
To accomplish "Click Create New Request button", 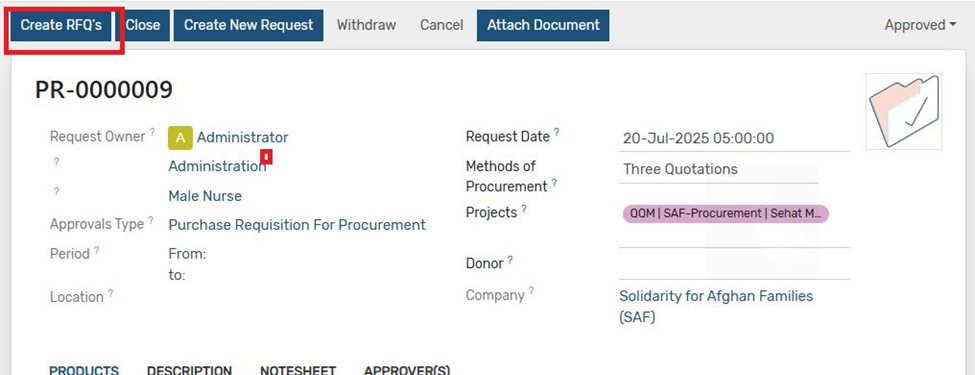I will (x=248, y=25).
